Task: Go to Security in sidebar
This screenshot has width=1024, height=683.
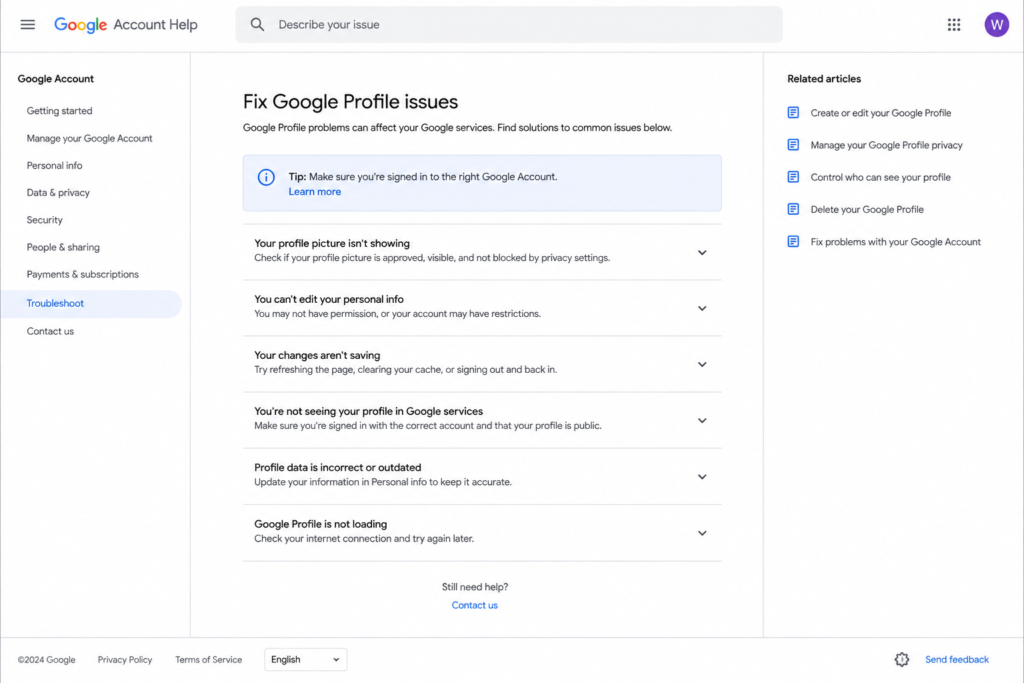Action: click(44, 220)
